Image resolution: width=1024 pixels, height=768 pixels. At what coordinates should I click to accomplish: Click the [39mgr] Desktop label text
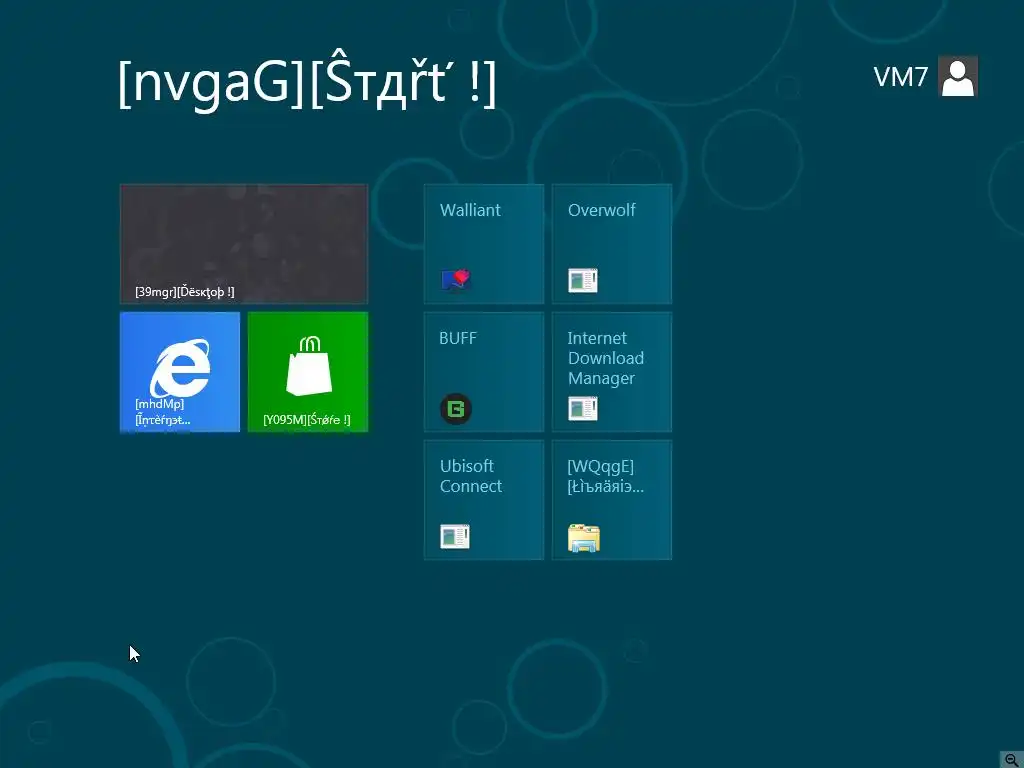[x=185, y=291]
